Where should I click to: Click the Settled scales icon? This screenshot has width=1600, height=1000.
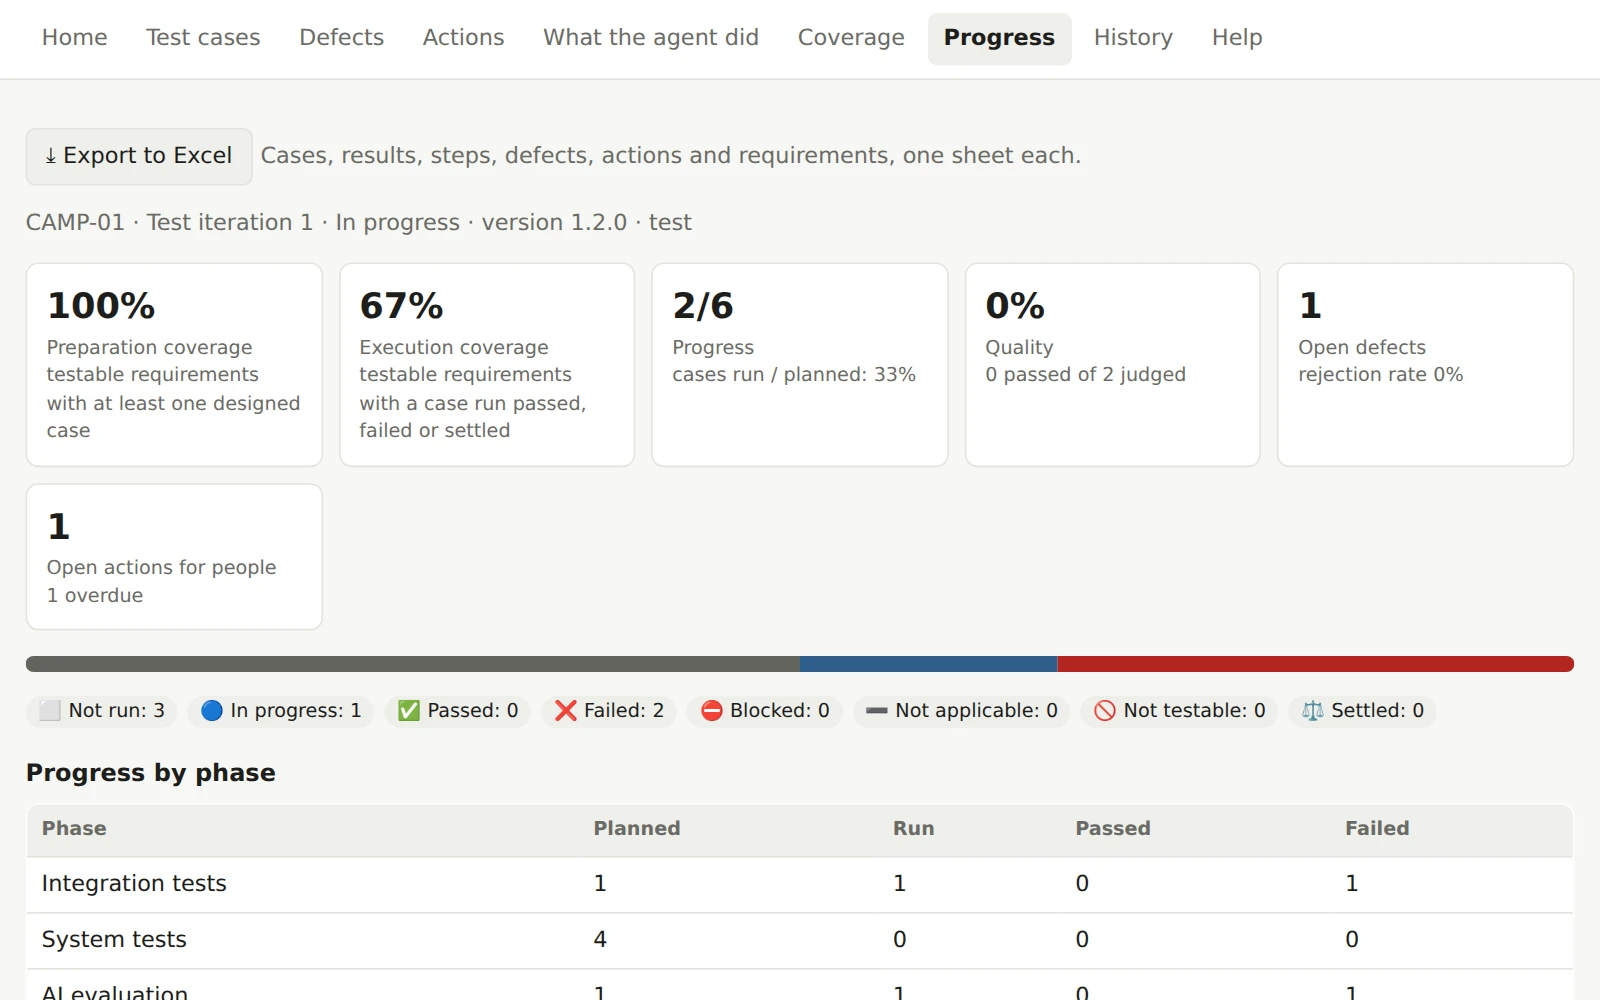1313,711
